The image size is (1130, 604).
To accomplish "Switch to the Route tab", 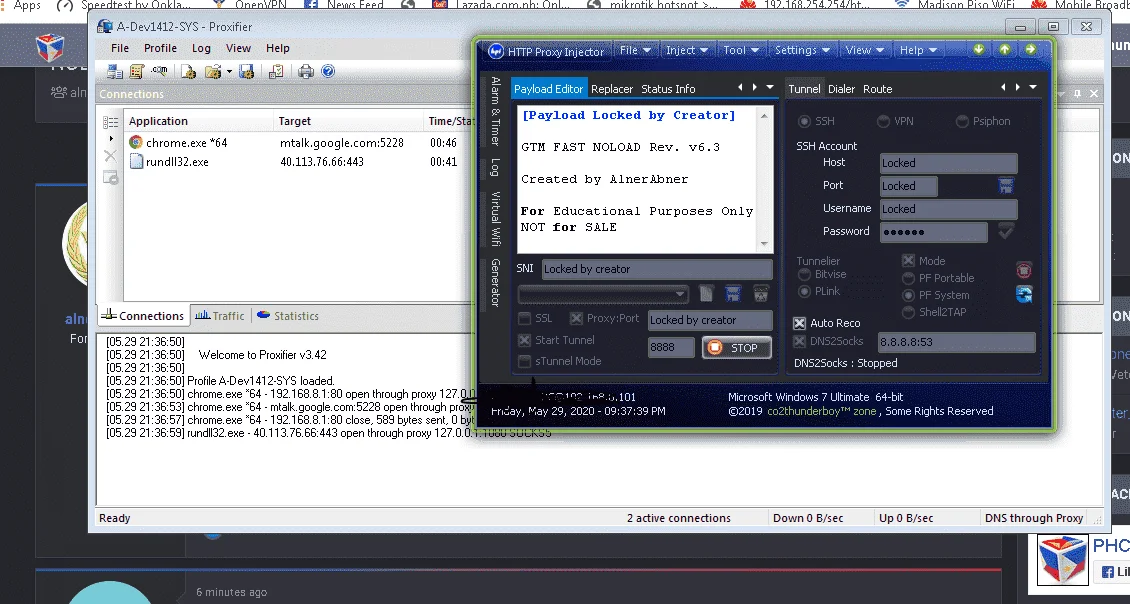I will 877,89.
